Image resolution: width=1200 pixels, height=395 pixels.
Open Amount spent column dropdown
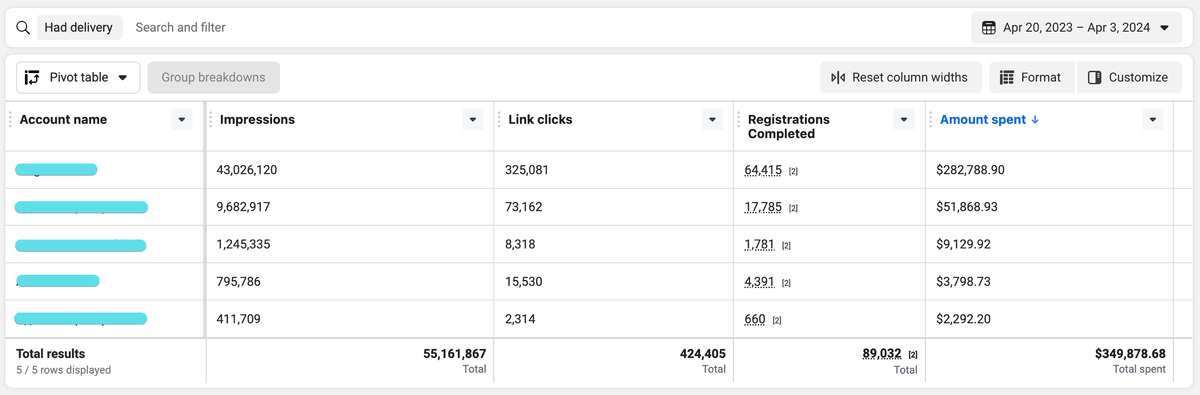click(x=1153, y=119)
